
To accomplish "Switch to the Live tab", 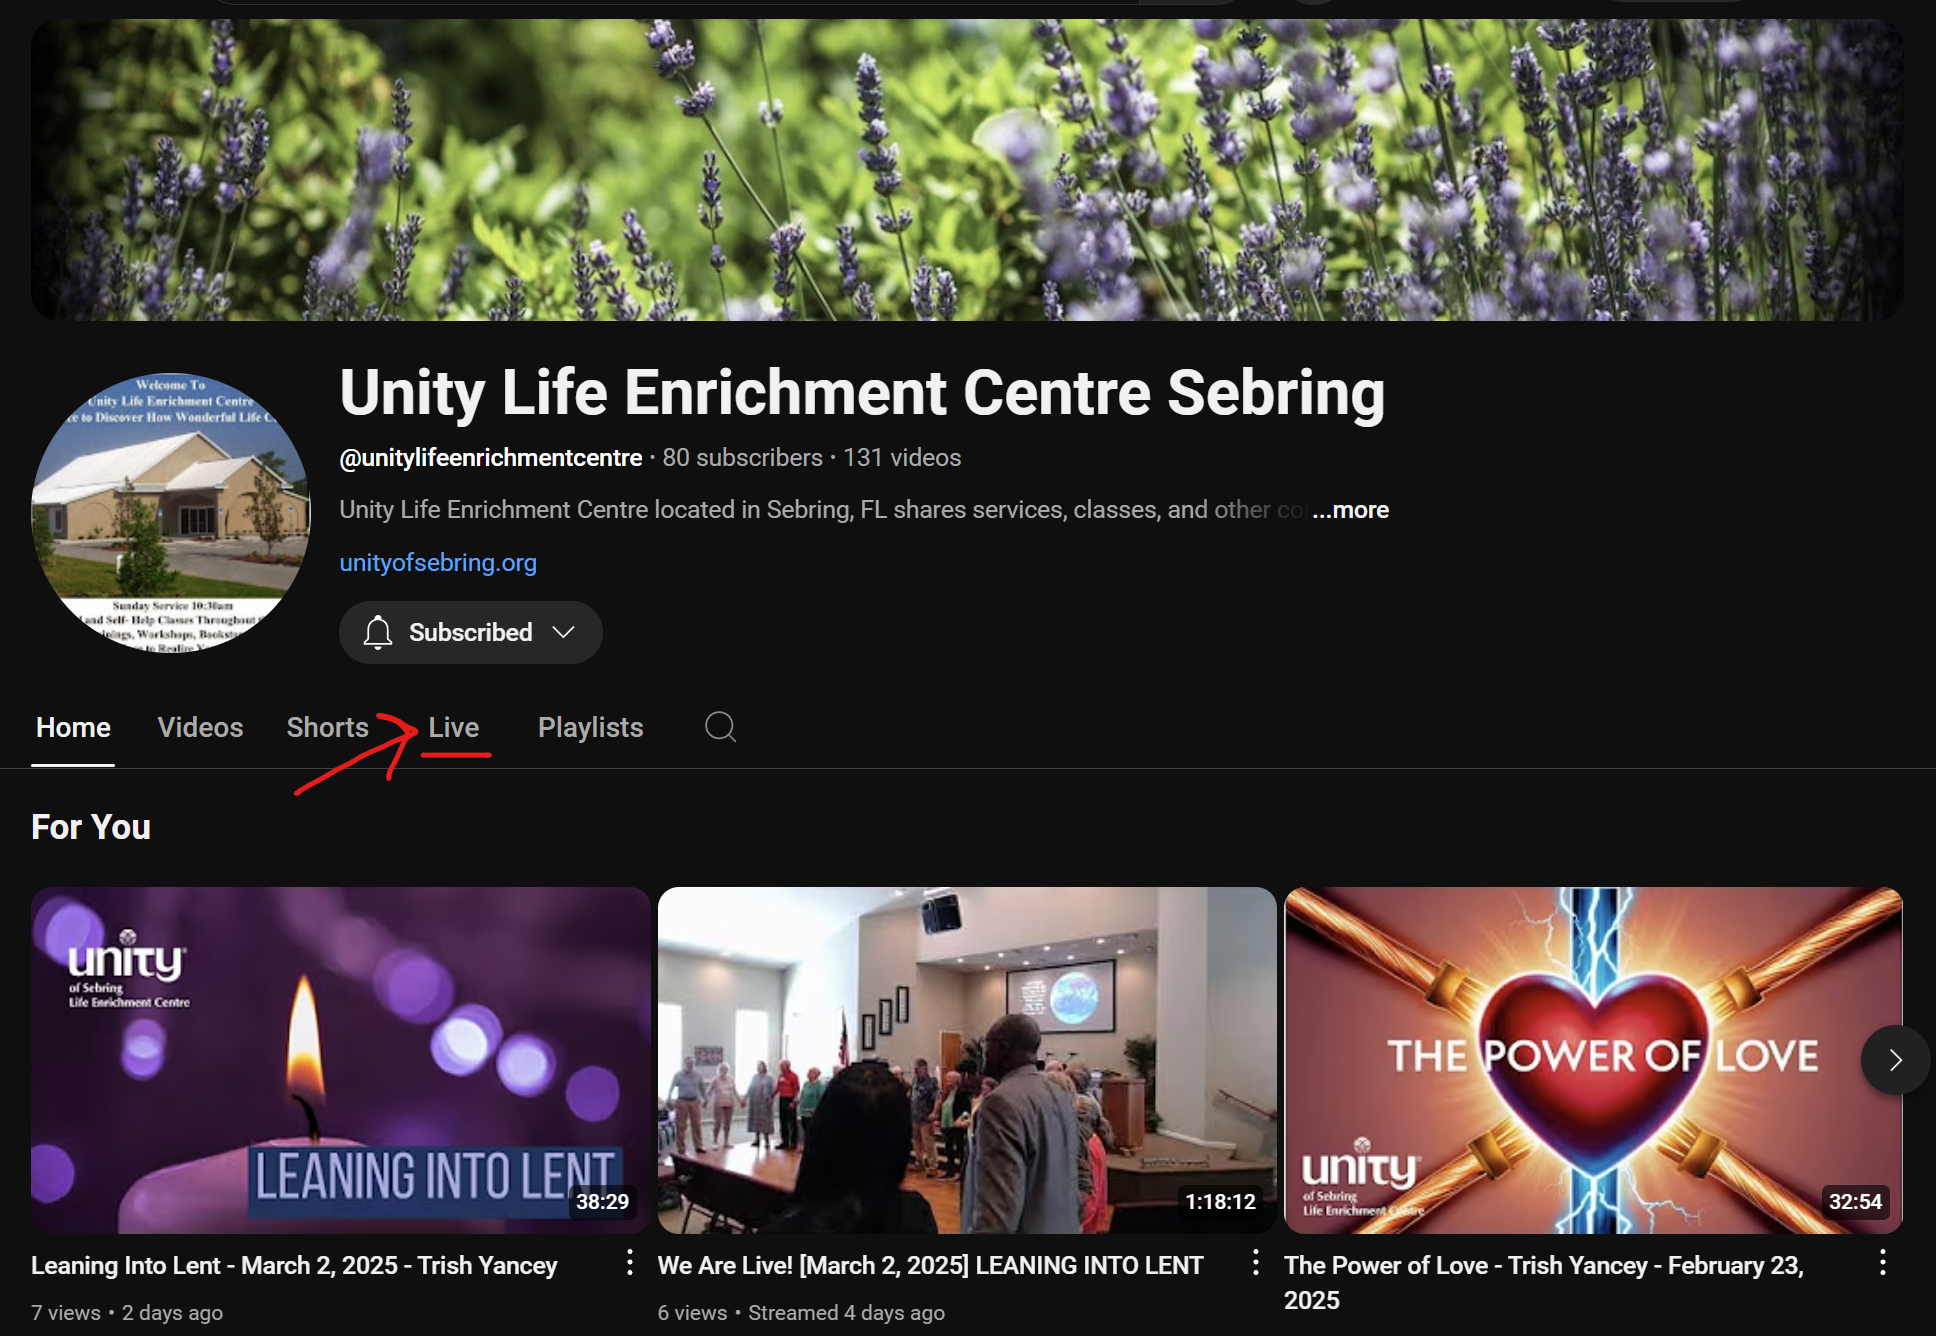I will point(454,727).
